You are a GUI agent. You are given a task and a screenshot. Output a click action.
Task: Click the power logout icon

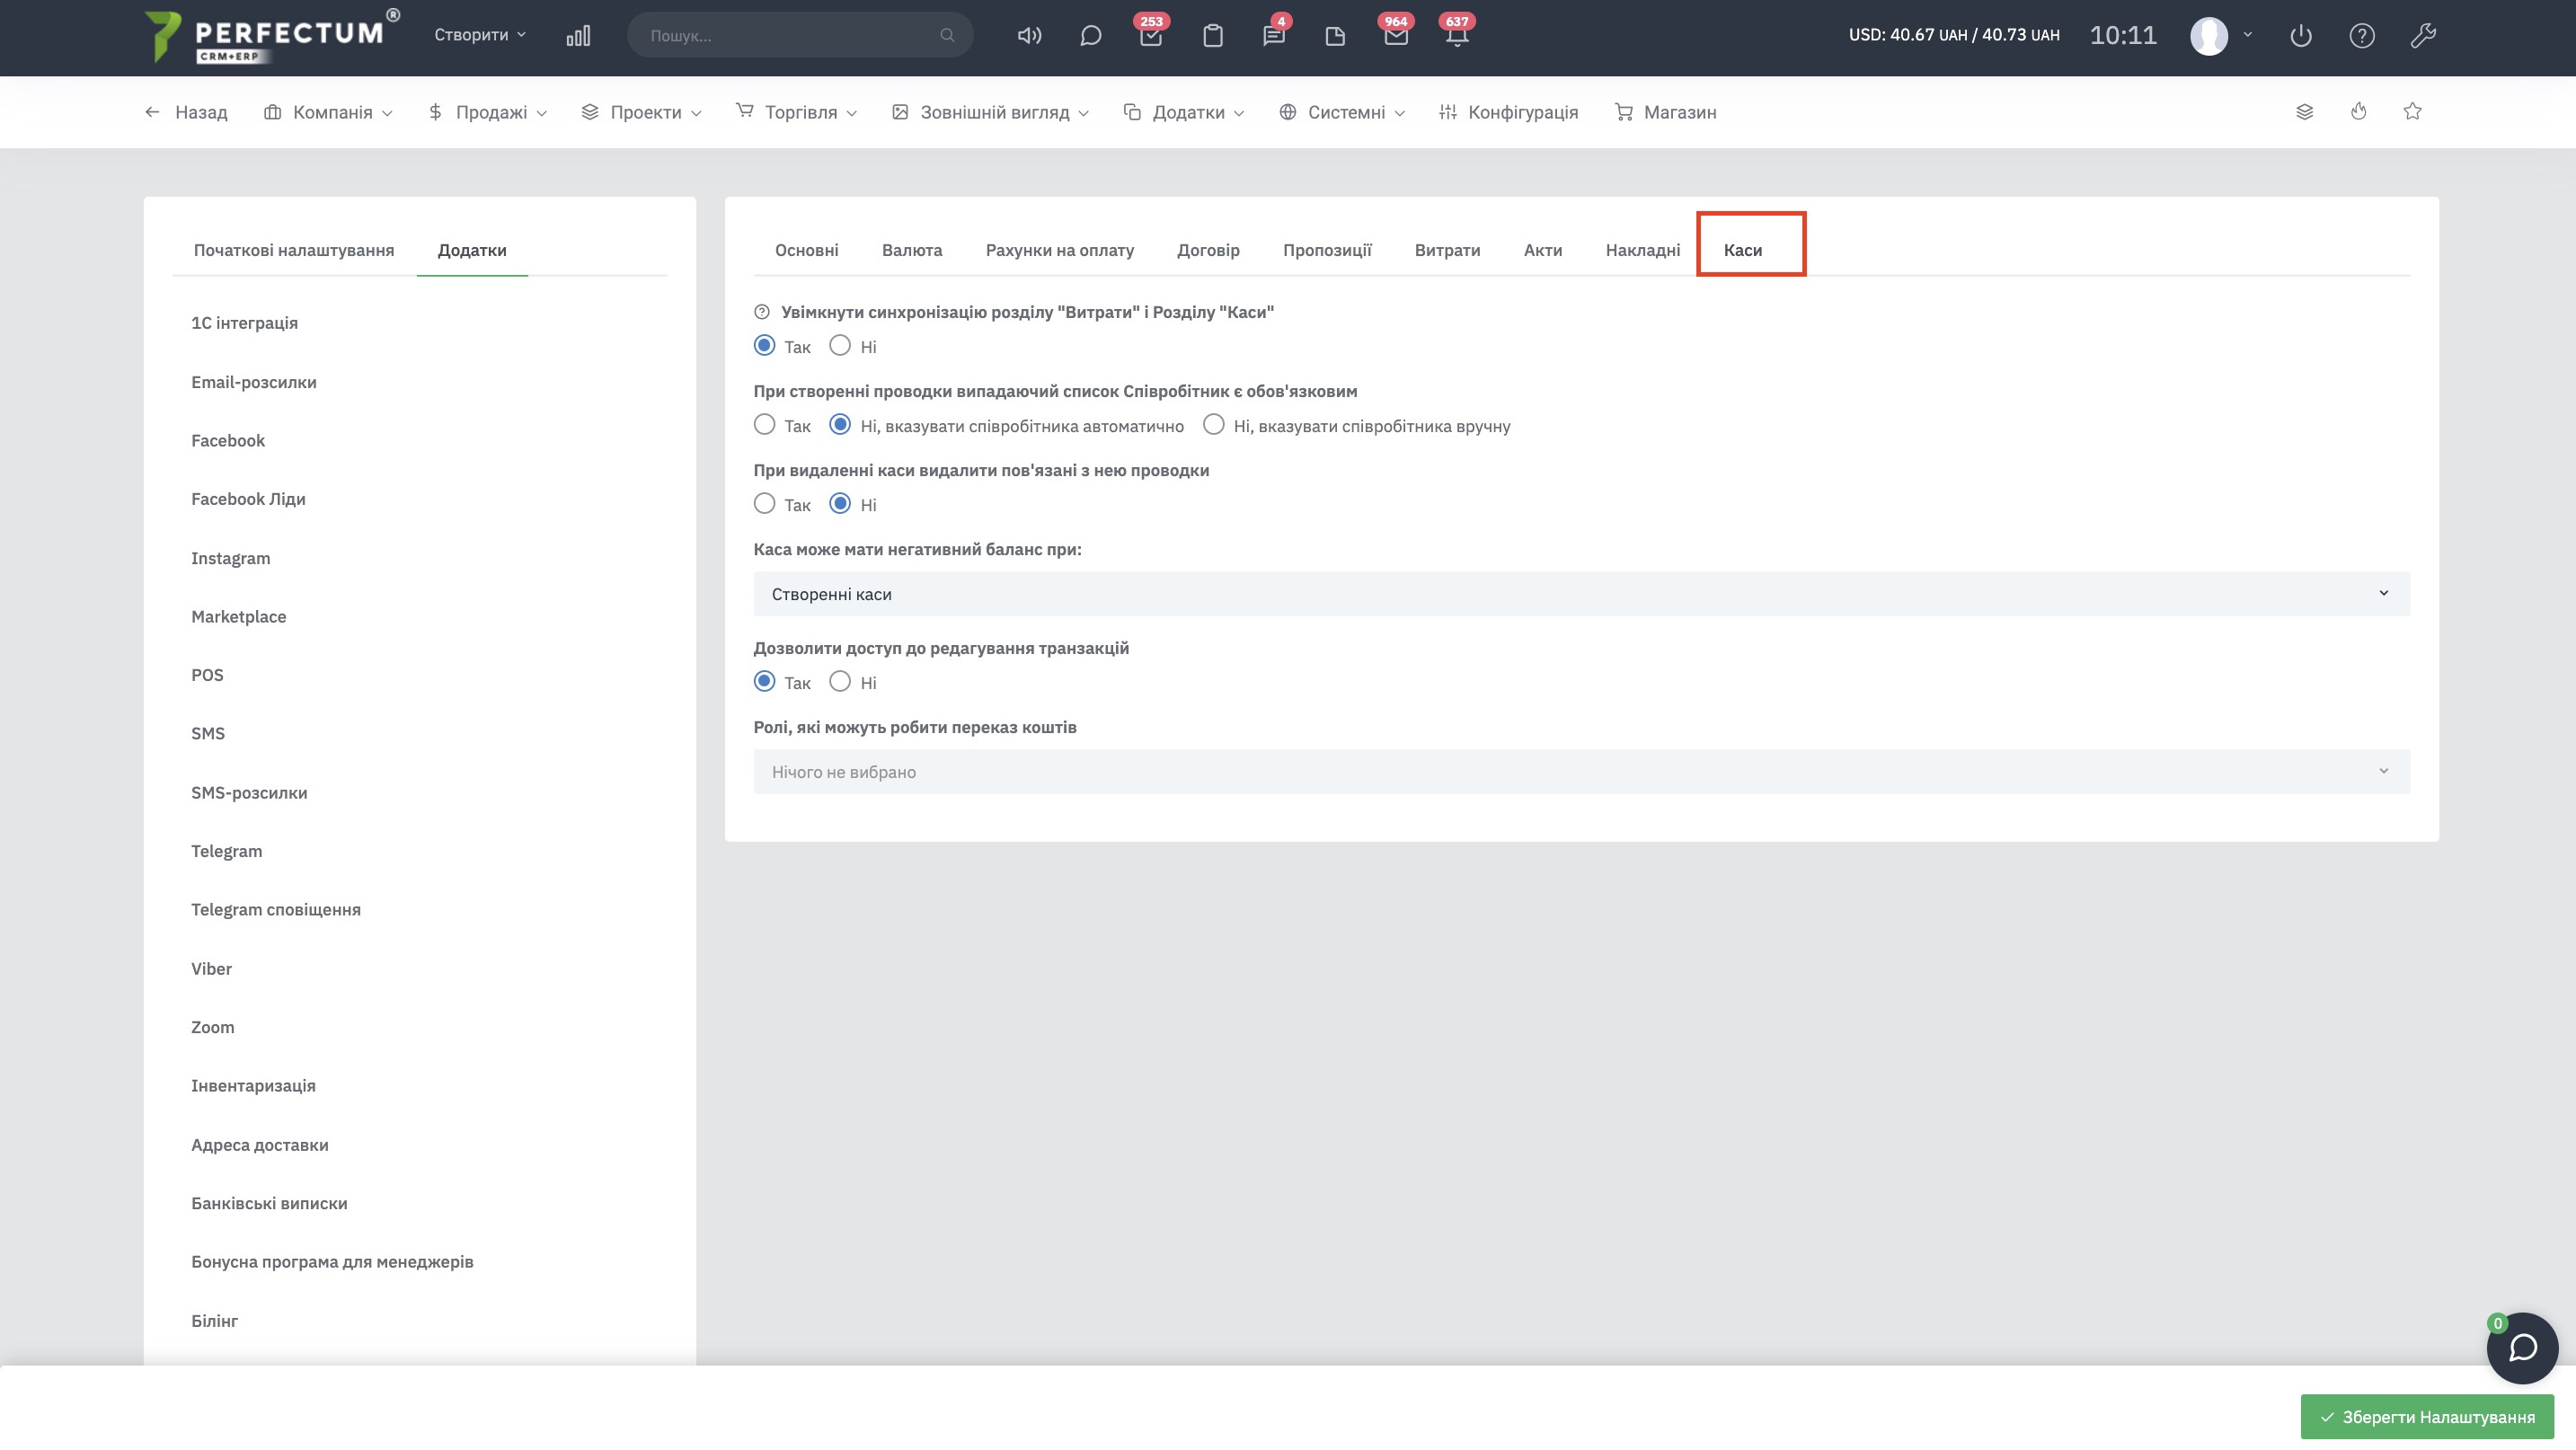pos(2300,36)
